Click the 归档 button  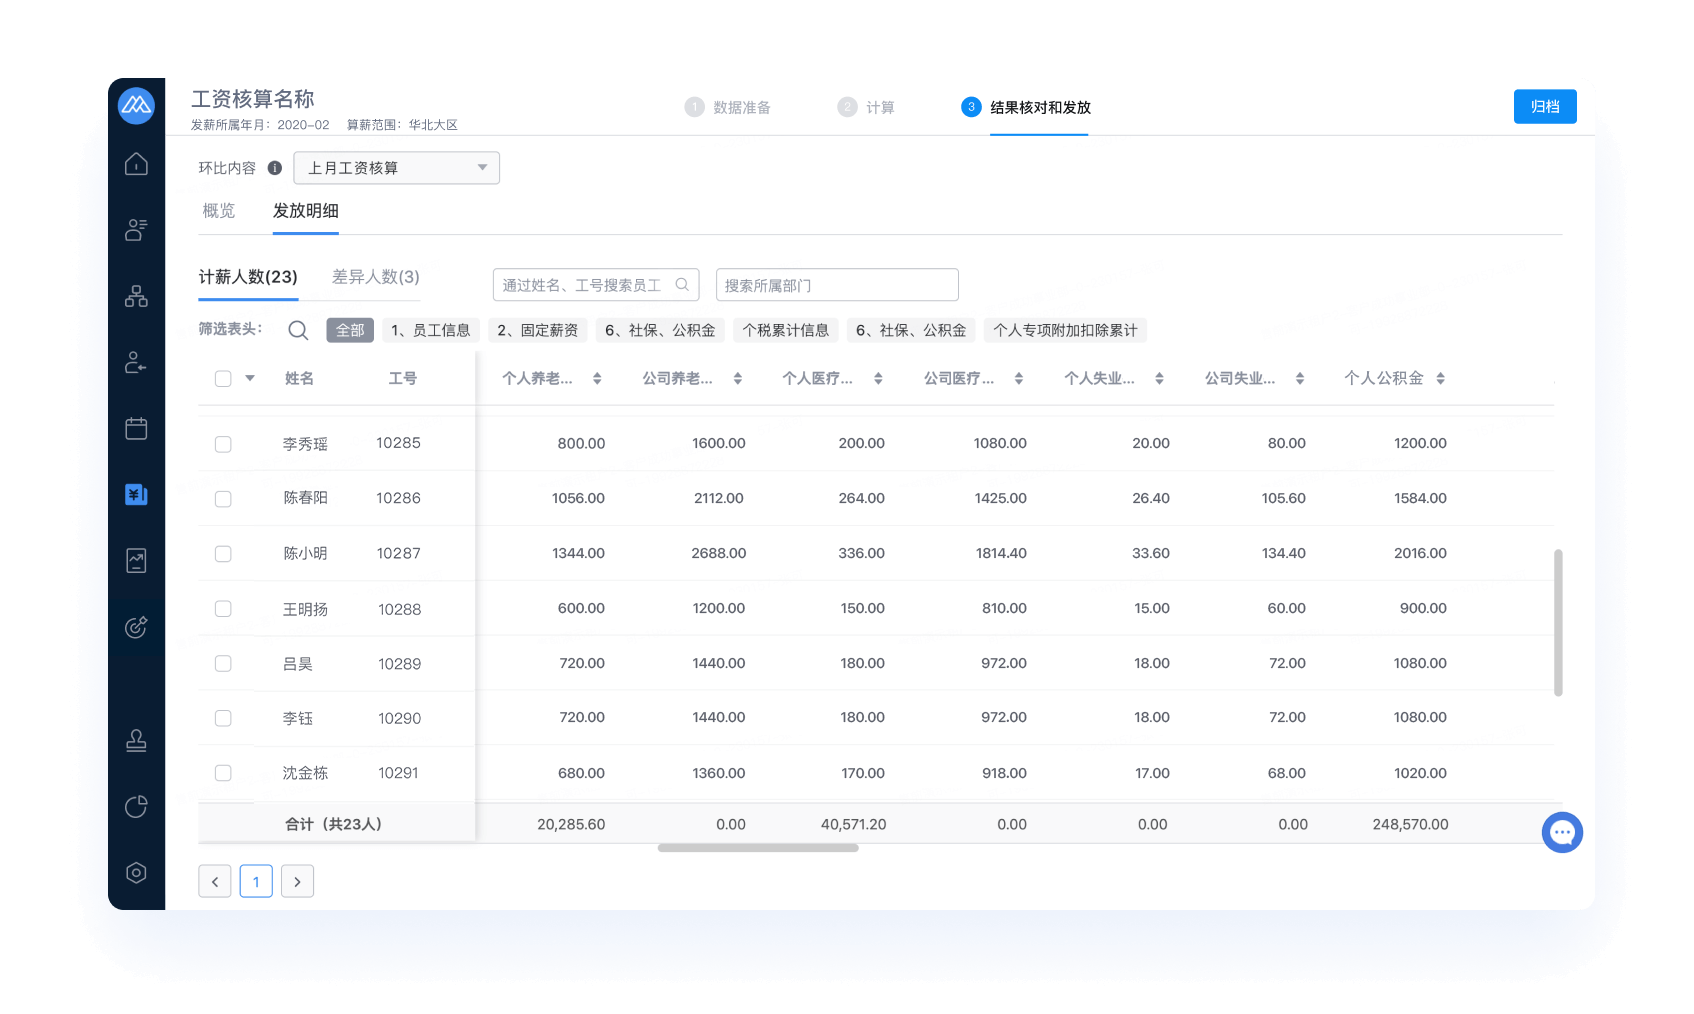pyautogui.click(x=1545, y=107)
